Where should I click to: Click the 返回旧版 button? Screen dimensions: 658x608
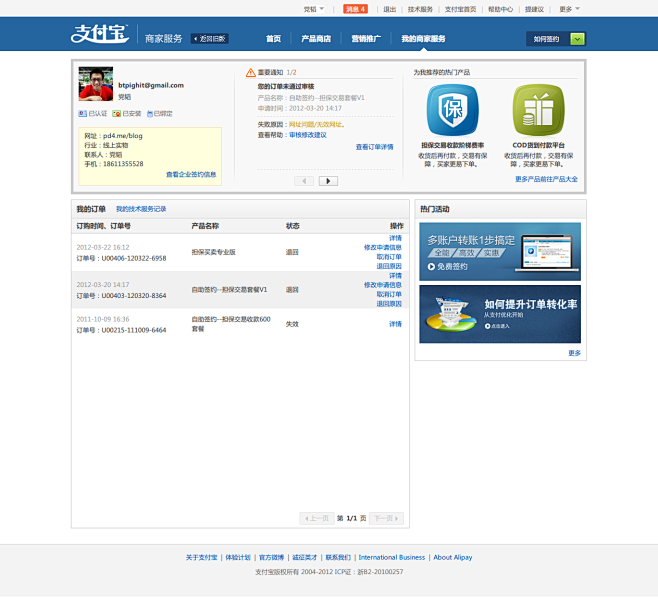[x=210, y=39]
